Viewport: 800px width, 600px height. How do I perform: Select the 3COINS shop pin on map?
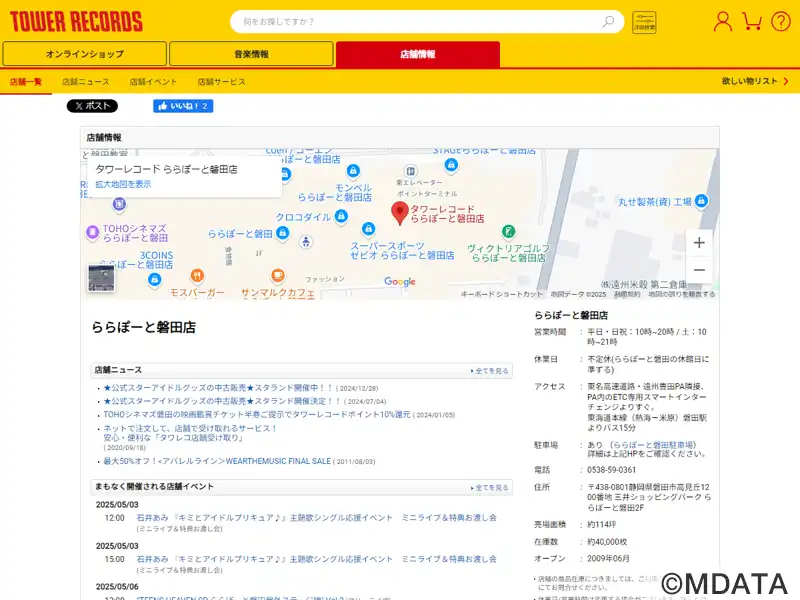point(154,280)
